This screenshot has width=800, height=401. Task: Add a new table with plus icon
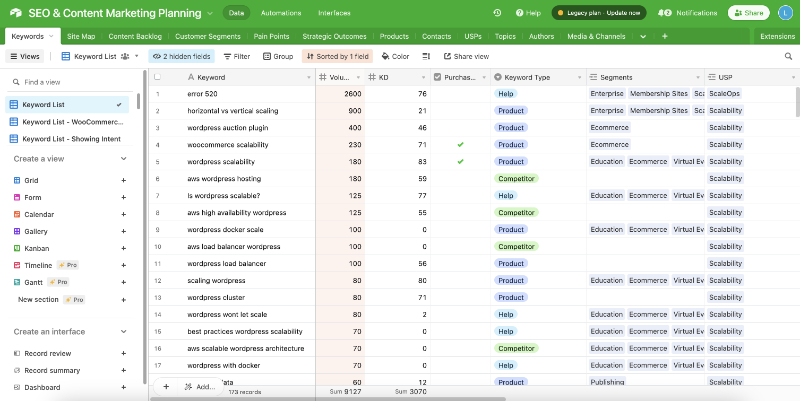tap(664, 36)
